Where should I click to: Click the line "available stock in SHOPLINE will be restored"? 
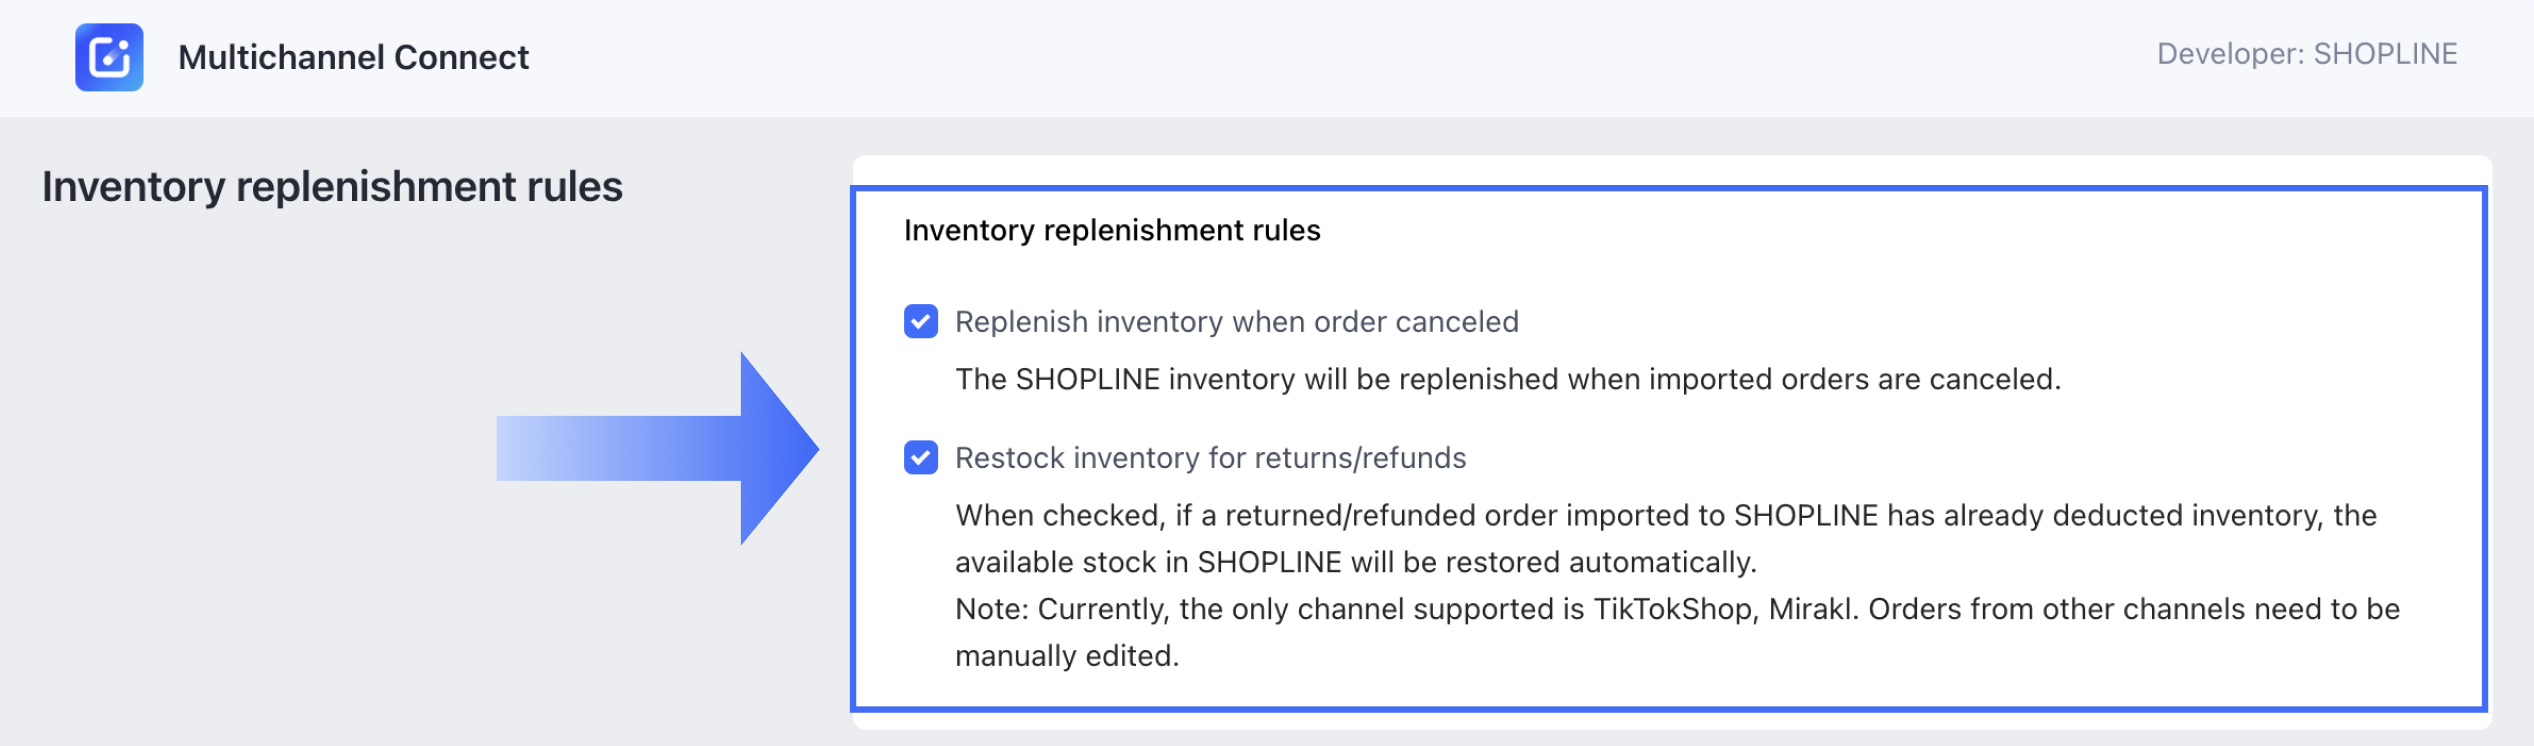[x=1355, y=562]
